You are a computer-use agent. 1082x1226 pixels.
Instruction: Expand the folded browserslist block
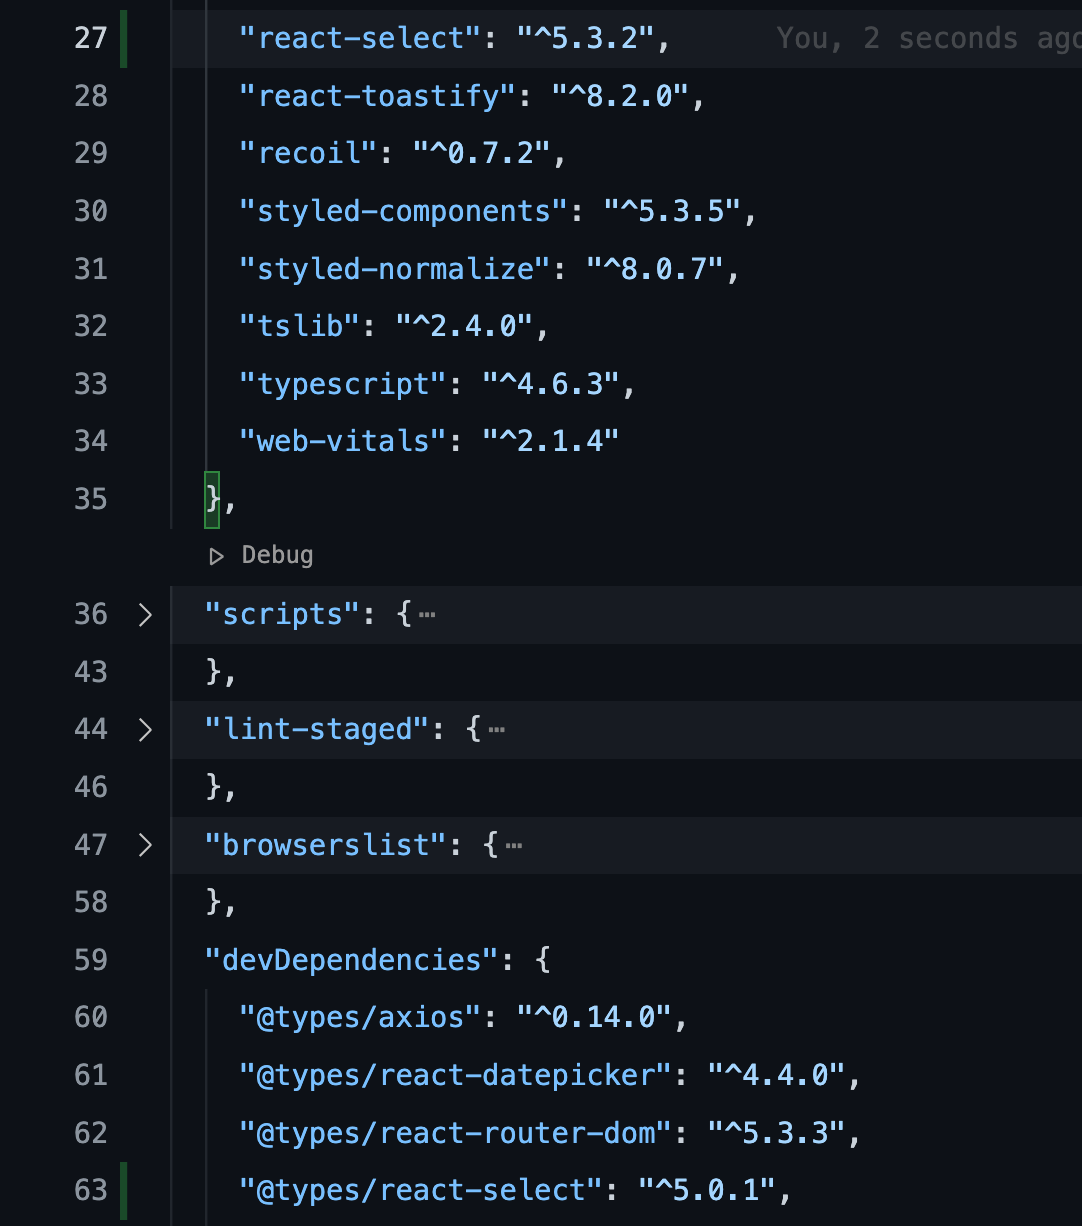click(514, 845)
